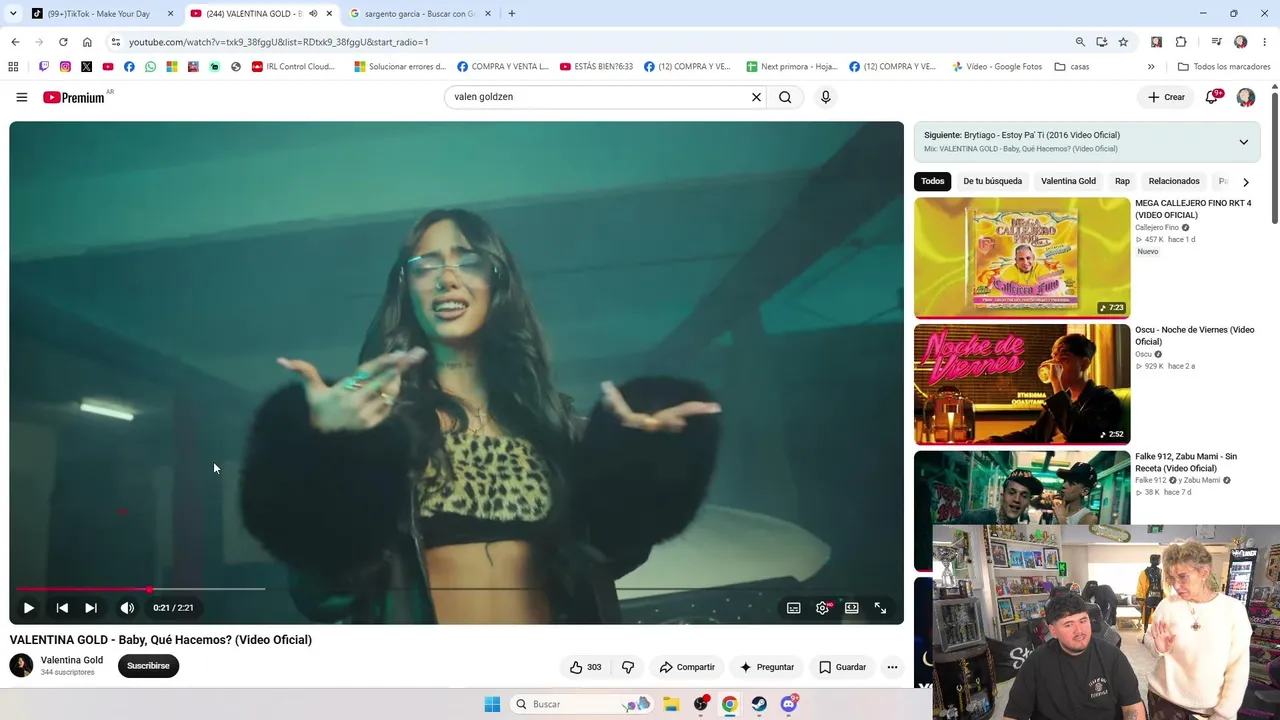Toggle subtitles on the video player
This screenshot has width=1280, height=720.
click(x=793, y=608)
